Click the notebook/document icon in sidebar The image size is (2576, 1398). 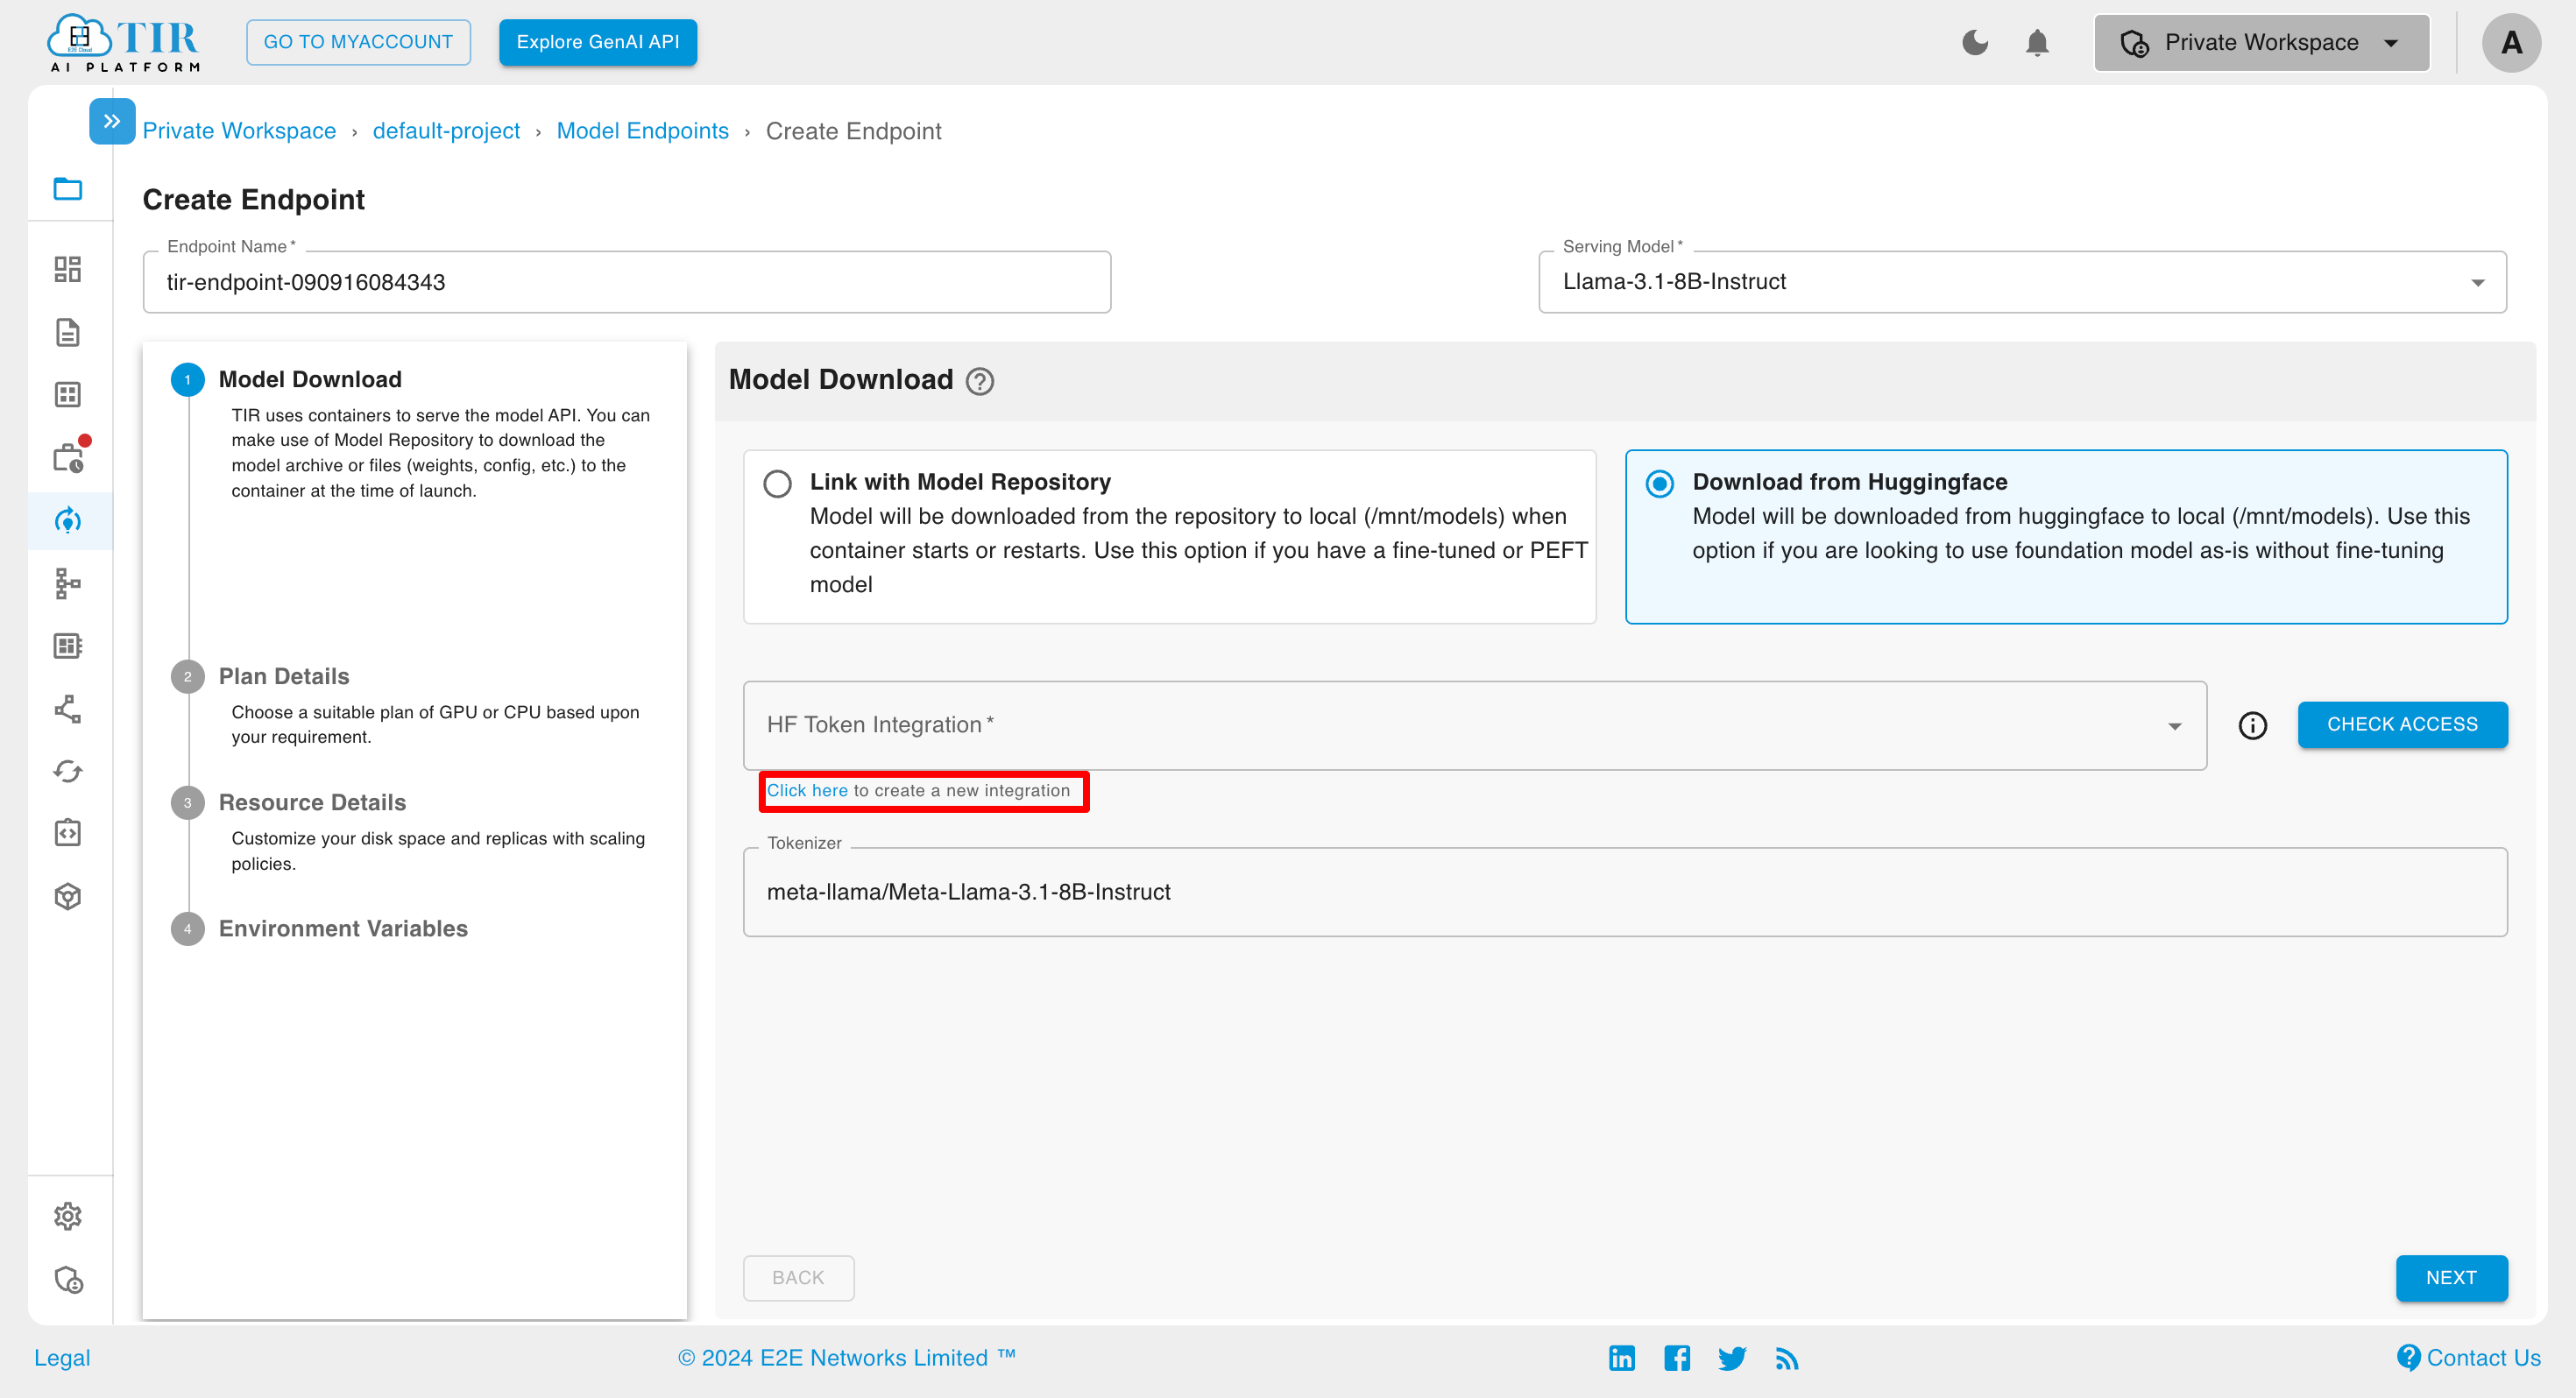point(69,332)
